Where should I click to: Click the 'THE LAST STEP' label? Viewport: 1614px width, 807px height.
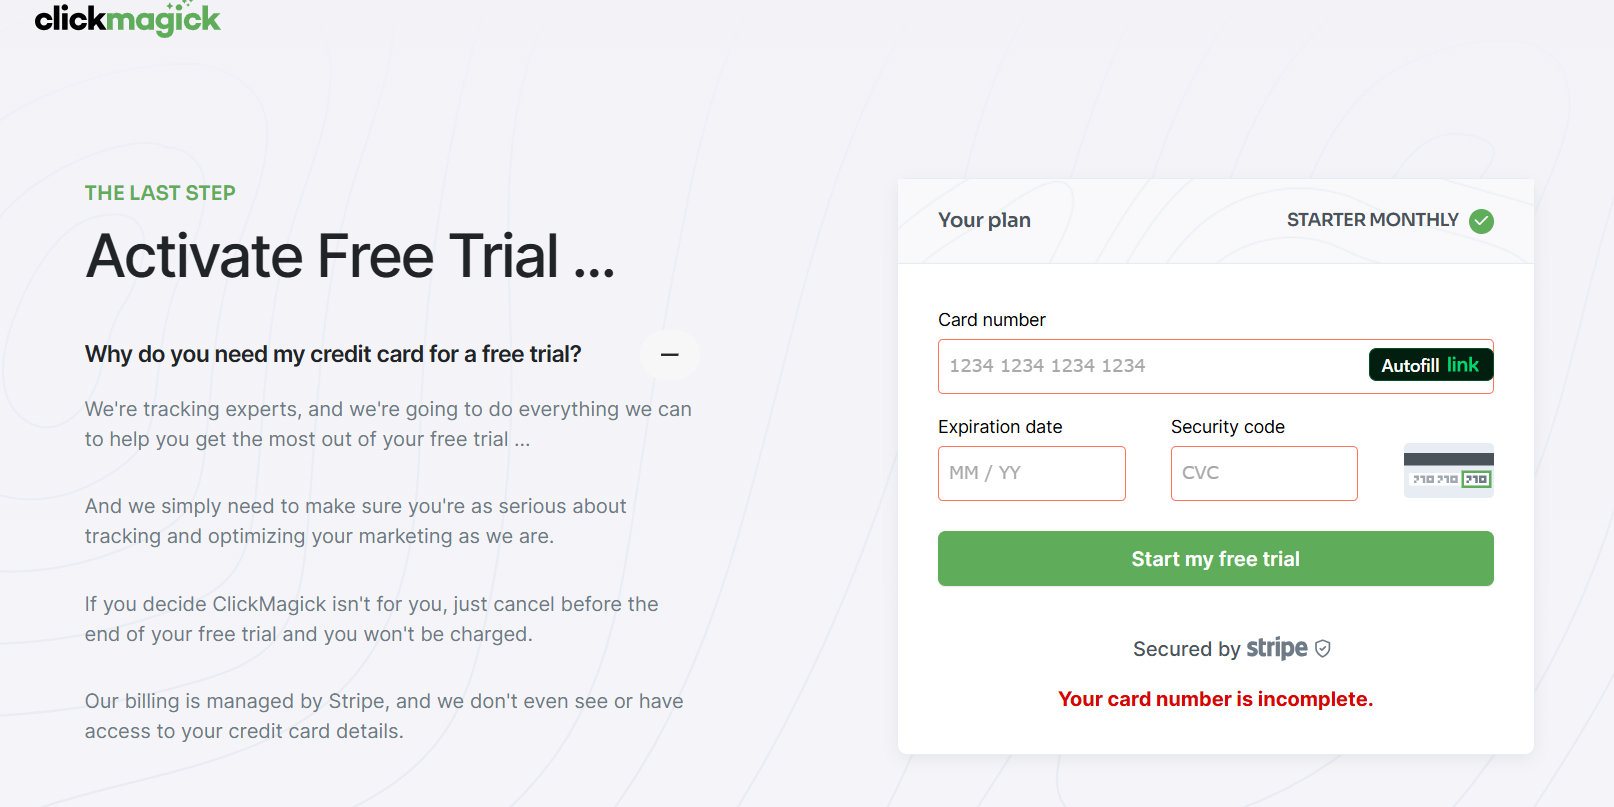[x=160, y=193]
